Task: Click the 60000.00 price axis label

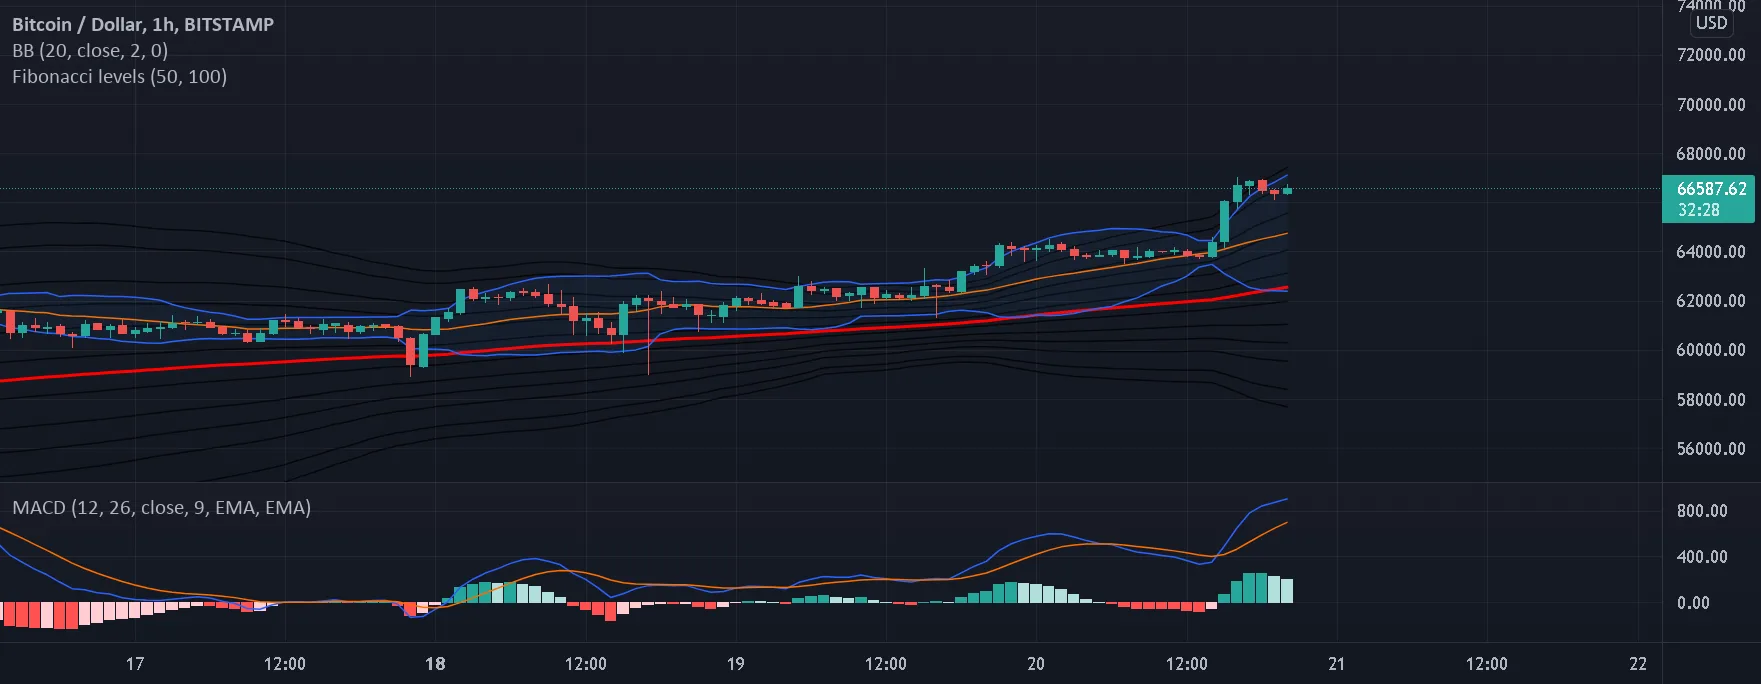Action: click(1711, 349)
